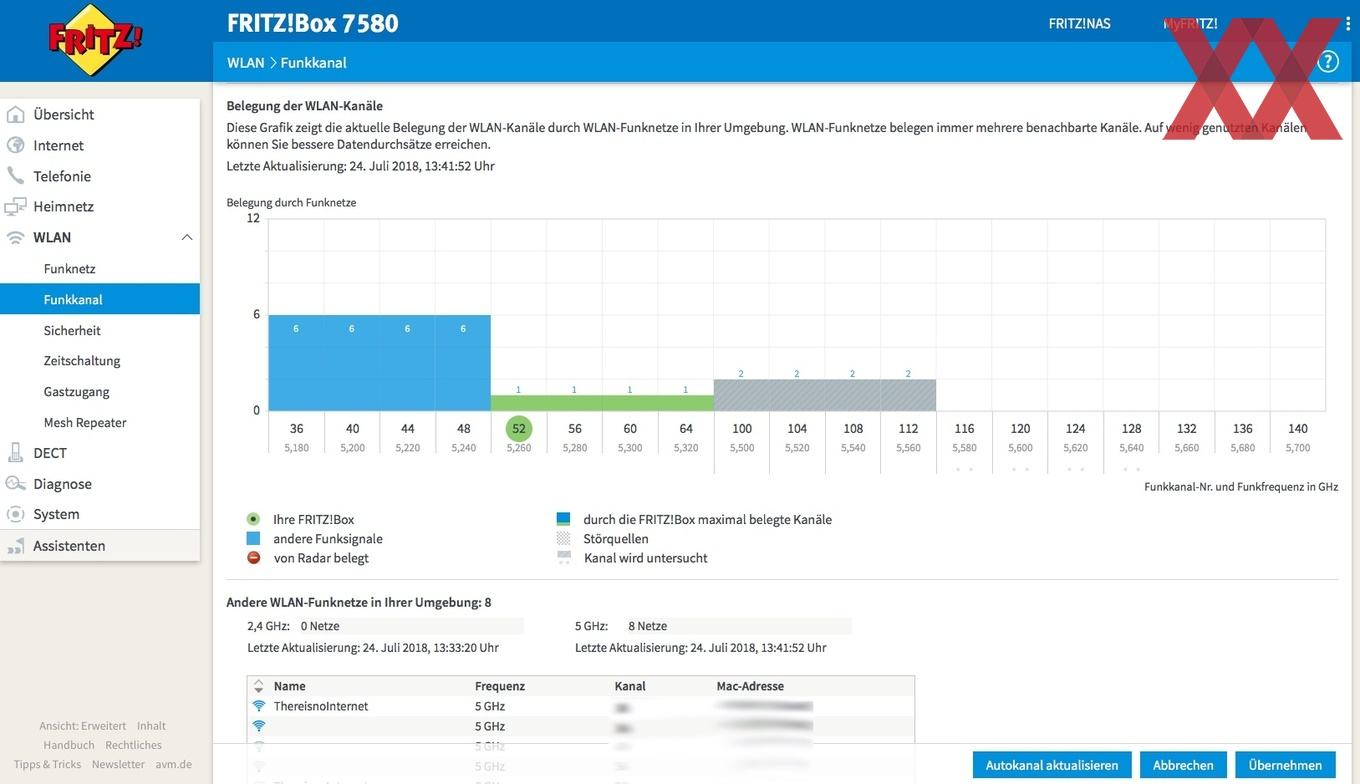Go to Sicherheit submenu
1360x784 pixels.
click(72, 330)
